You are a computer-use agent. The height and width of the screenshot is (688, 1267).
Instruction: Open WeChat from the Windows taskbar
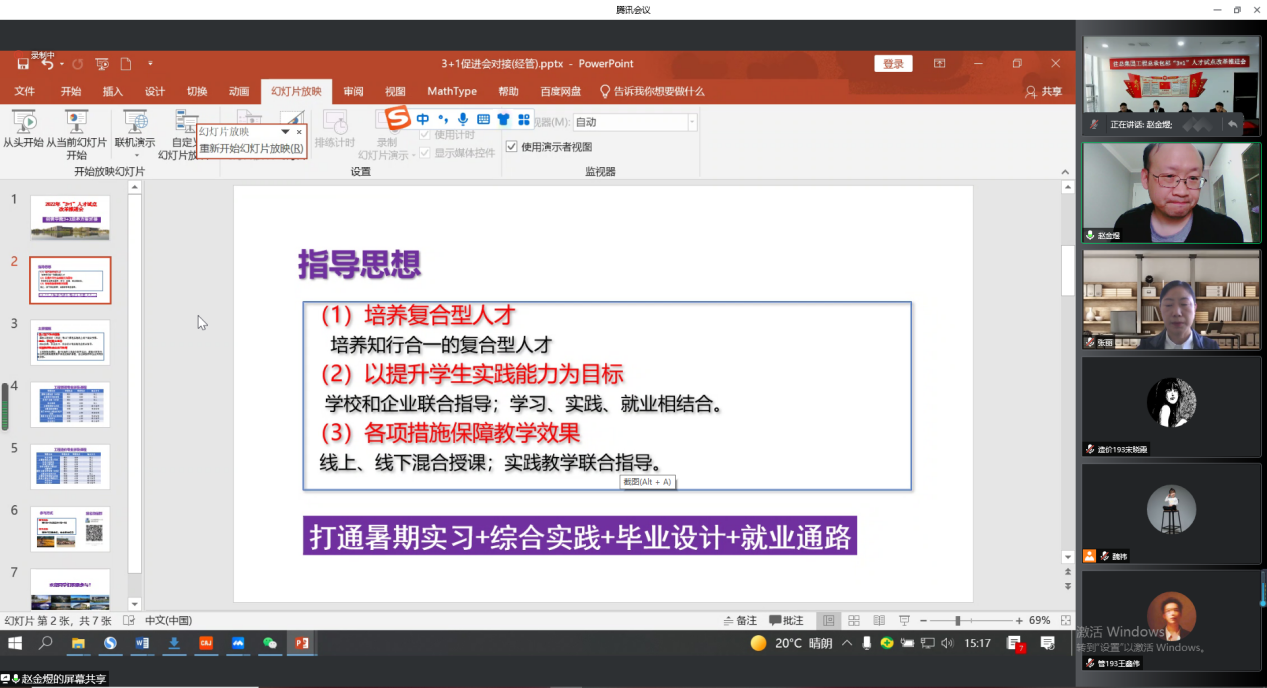(269, 643)
